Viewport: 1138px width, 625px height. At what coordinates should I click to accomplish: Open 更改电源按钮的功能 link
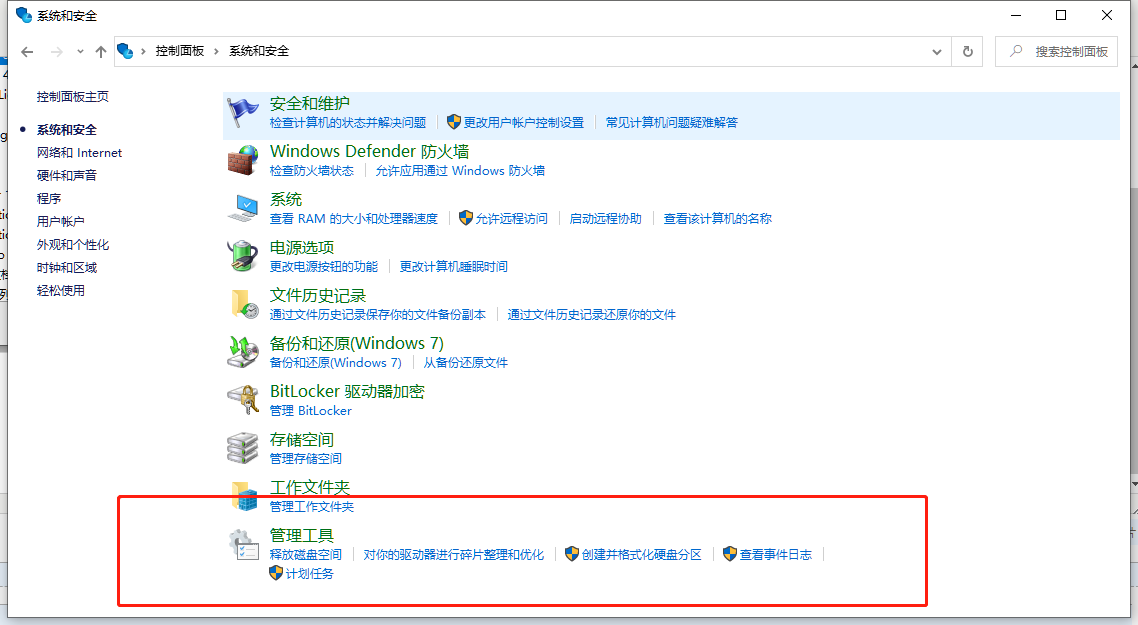tap(324, 266)
